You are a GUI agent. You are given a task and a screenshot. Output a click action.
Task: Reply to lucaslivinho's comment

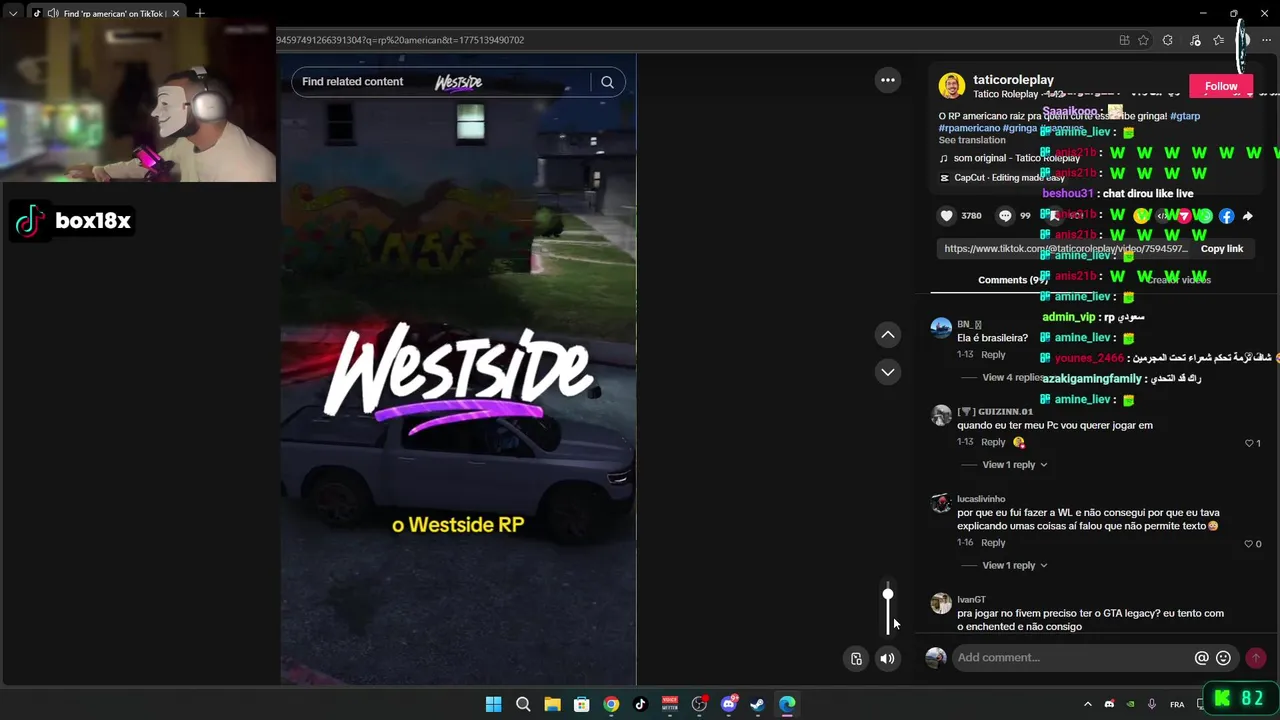993,543
